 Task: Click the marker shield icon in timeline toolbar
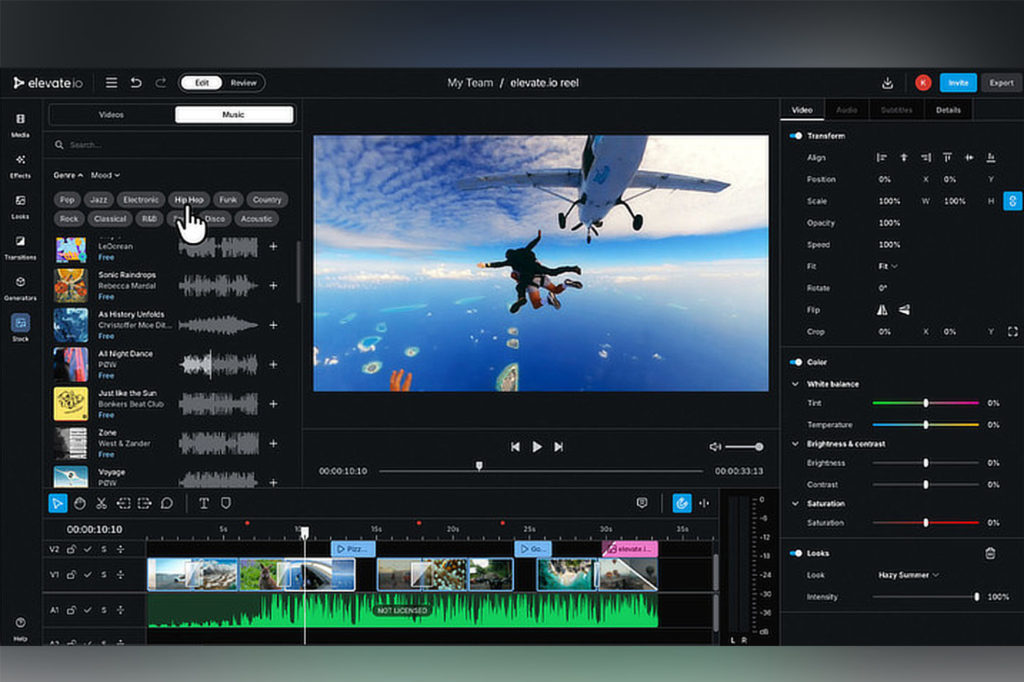[226, 503]
